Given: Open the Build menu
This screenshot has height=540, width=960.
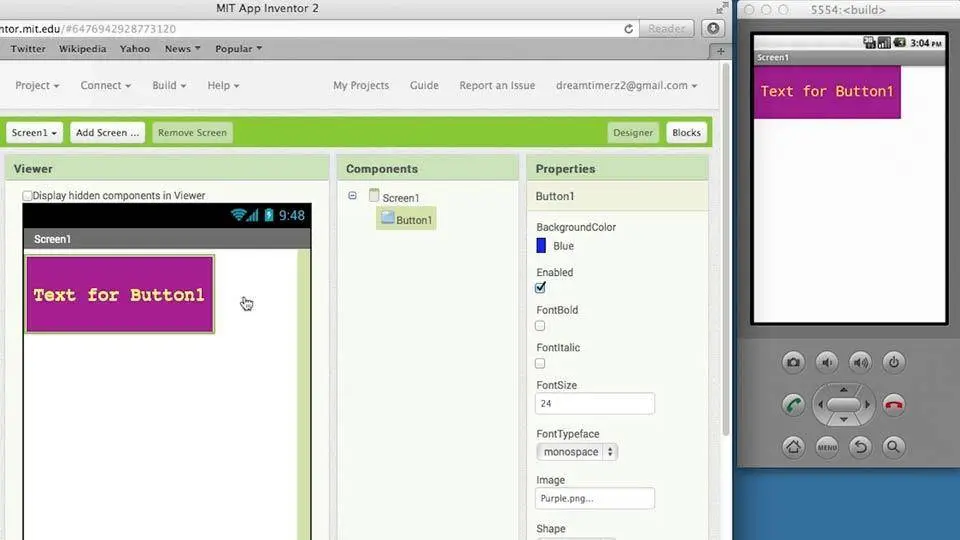Looking at the screenshot, I should (169, 85).
